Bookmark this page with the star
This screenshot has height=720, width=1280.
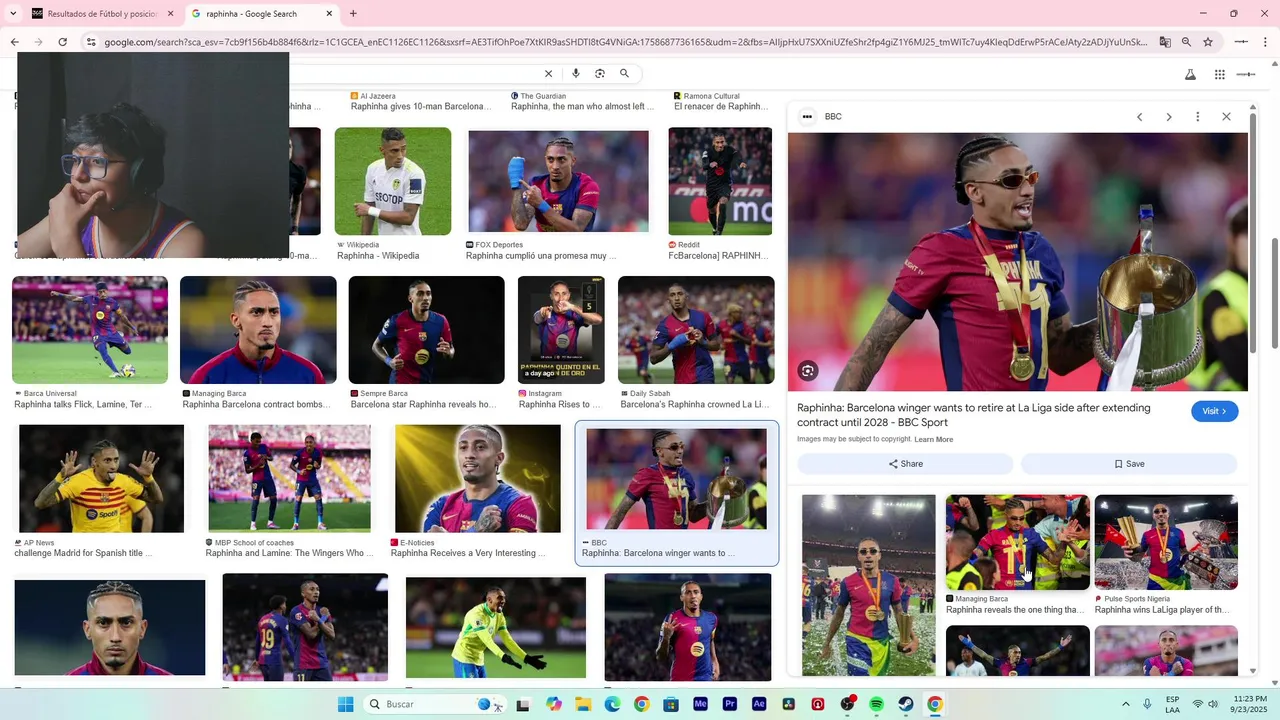1208,42
